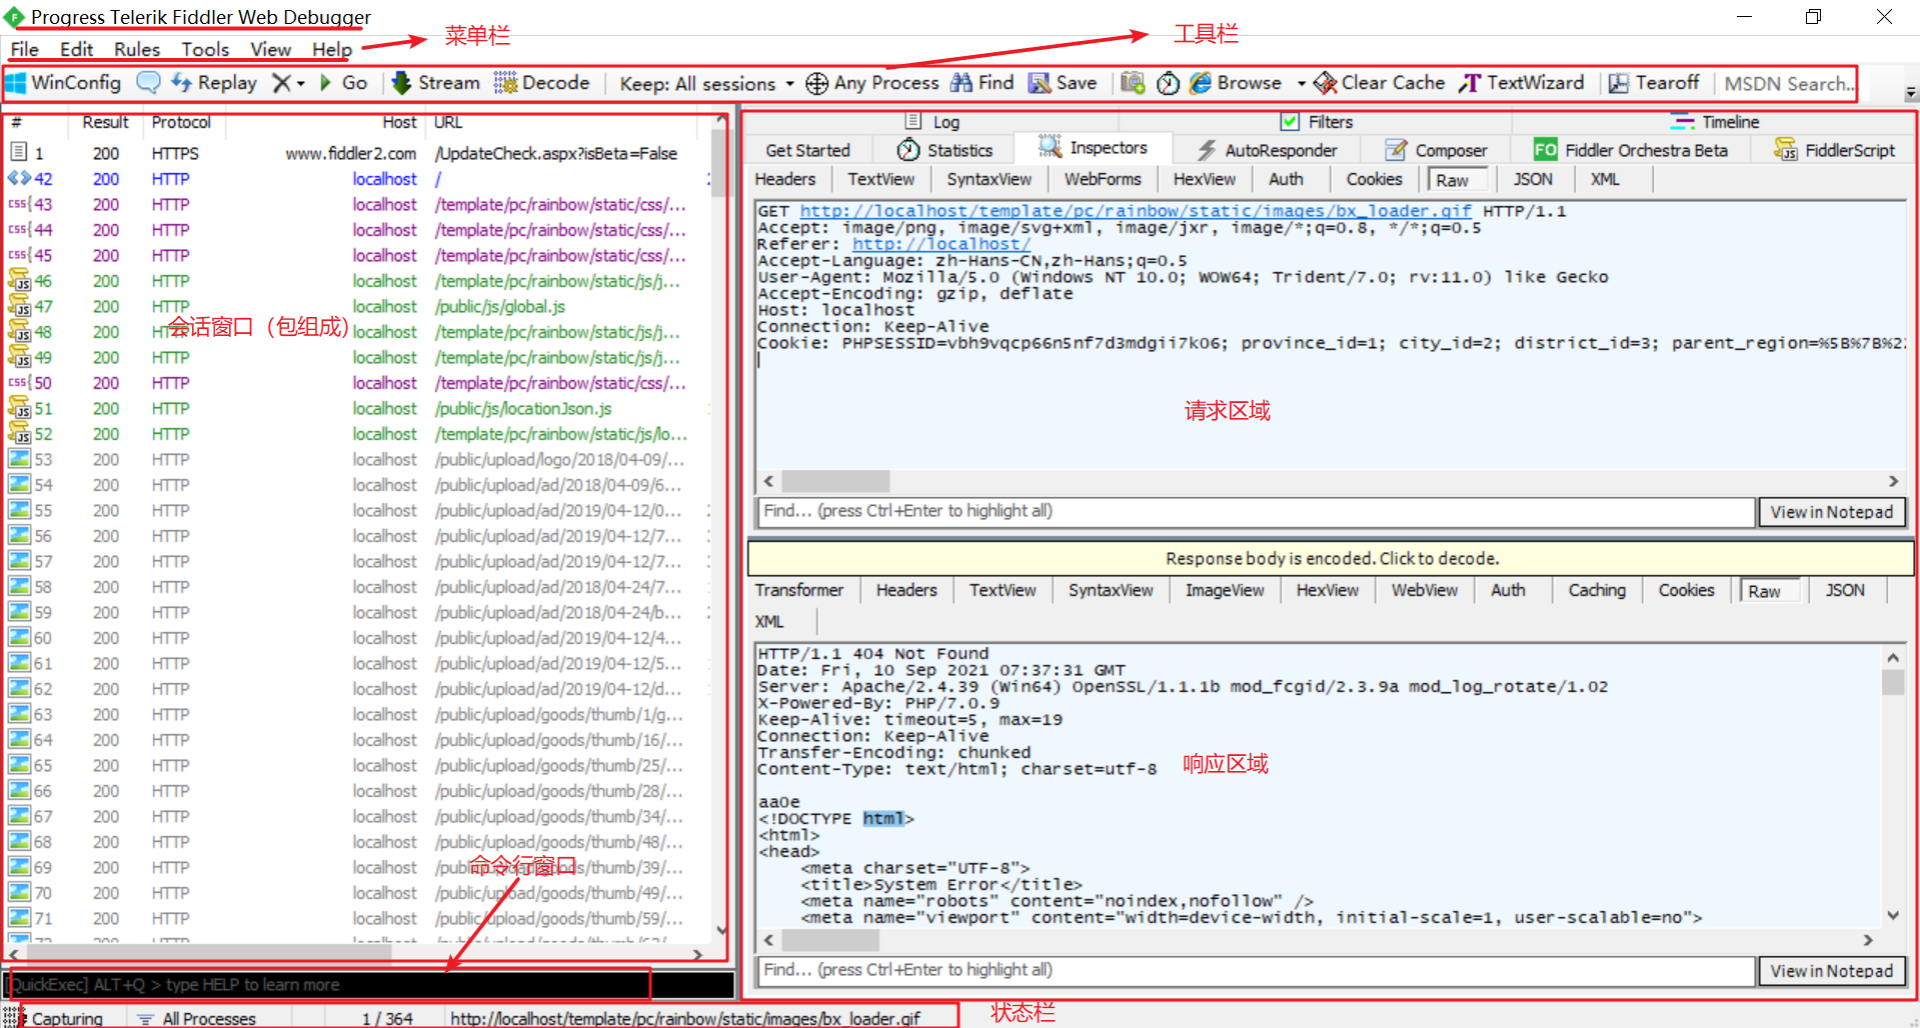Viewport: 1920px width, 1028px height.
Task: Click response pane vertical scrollbar thumb
Action: (x=1892, y=682)
